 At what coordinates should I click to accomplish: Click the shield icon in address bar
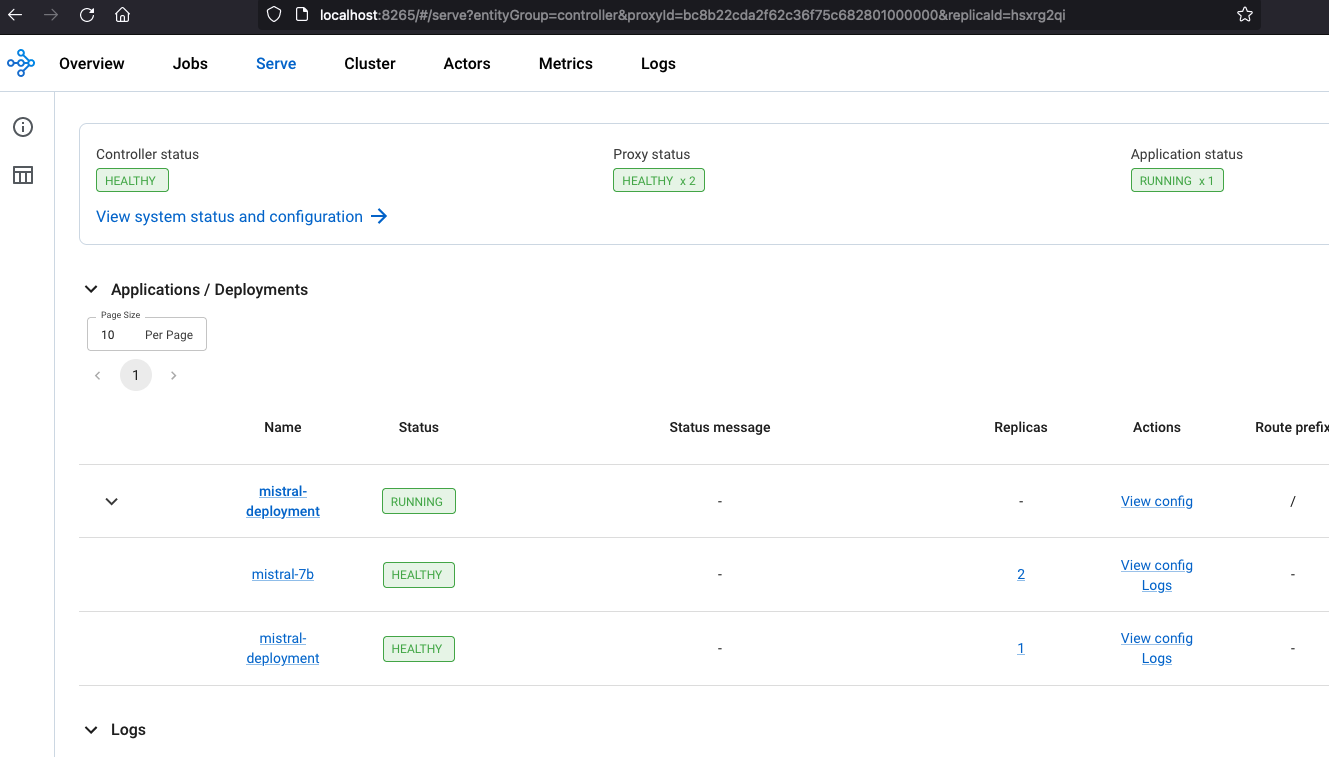(x=274, y=15)
